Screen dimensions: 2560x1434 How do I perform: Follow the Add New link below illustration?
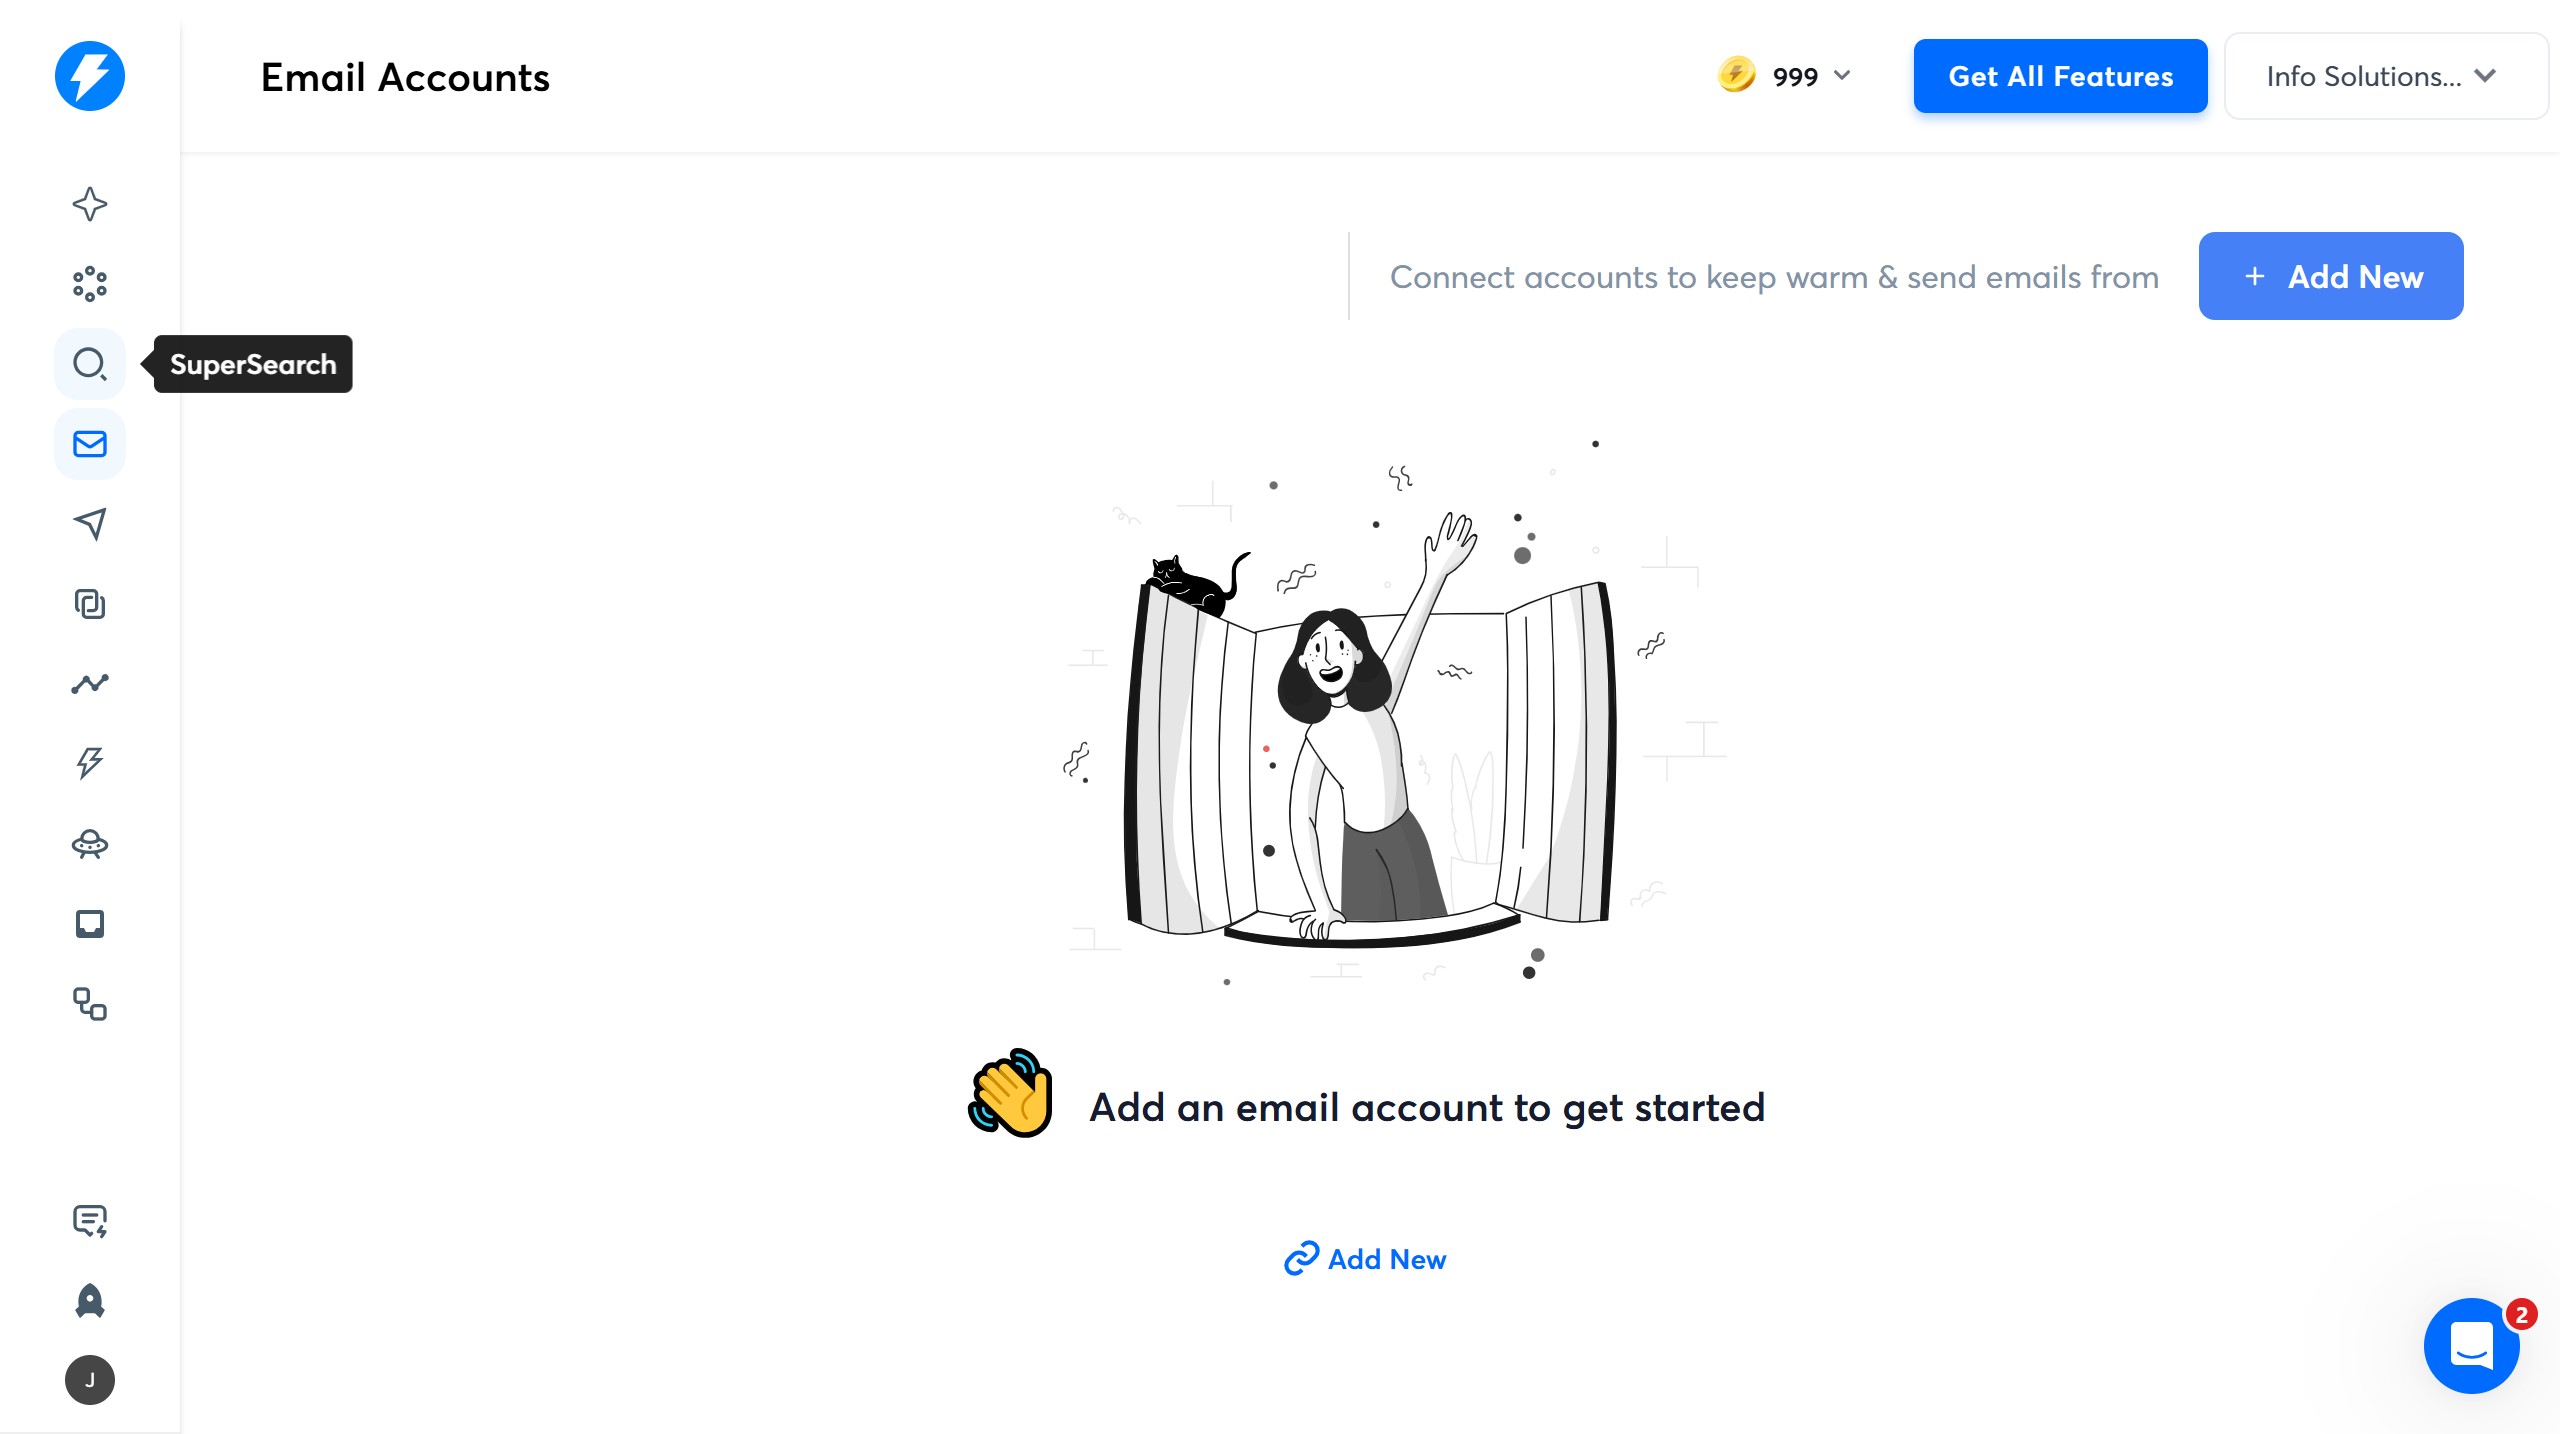click(x=1365, y=1259)
